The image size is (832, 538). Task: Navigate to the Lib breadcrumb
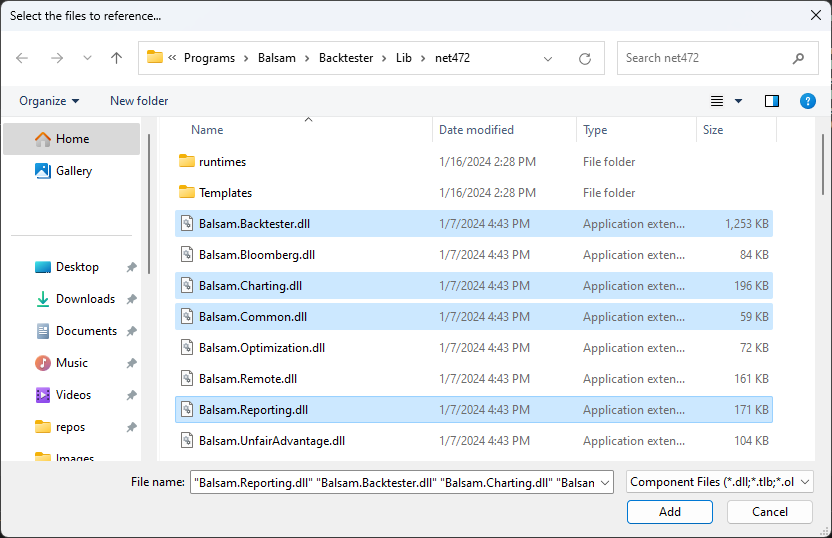pyautogui.click(x=404, y=58)
